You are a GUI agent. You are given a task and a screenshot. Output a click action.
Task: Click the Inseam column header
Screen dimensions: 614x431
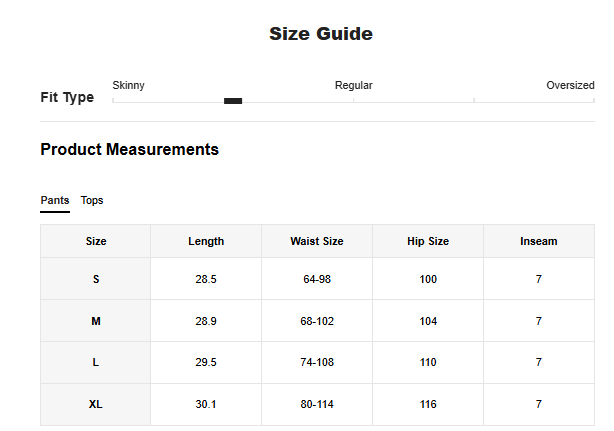pyautogui.click(x=539, y=241)
